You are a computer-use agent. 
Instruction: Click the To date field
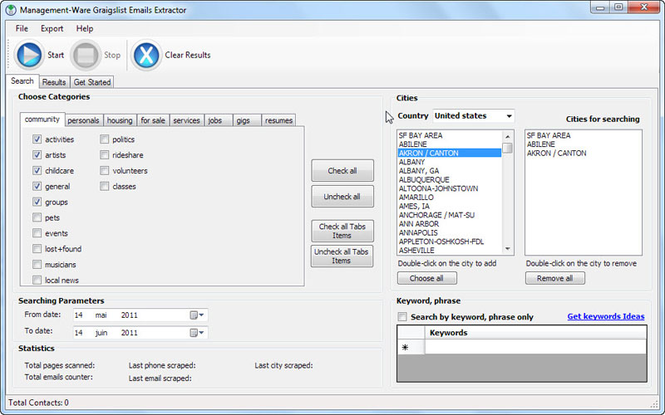coord(140,333)
